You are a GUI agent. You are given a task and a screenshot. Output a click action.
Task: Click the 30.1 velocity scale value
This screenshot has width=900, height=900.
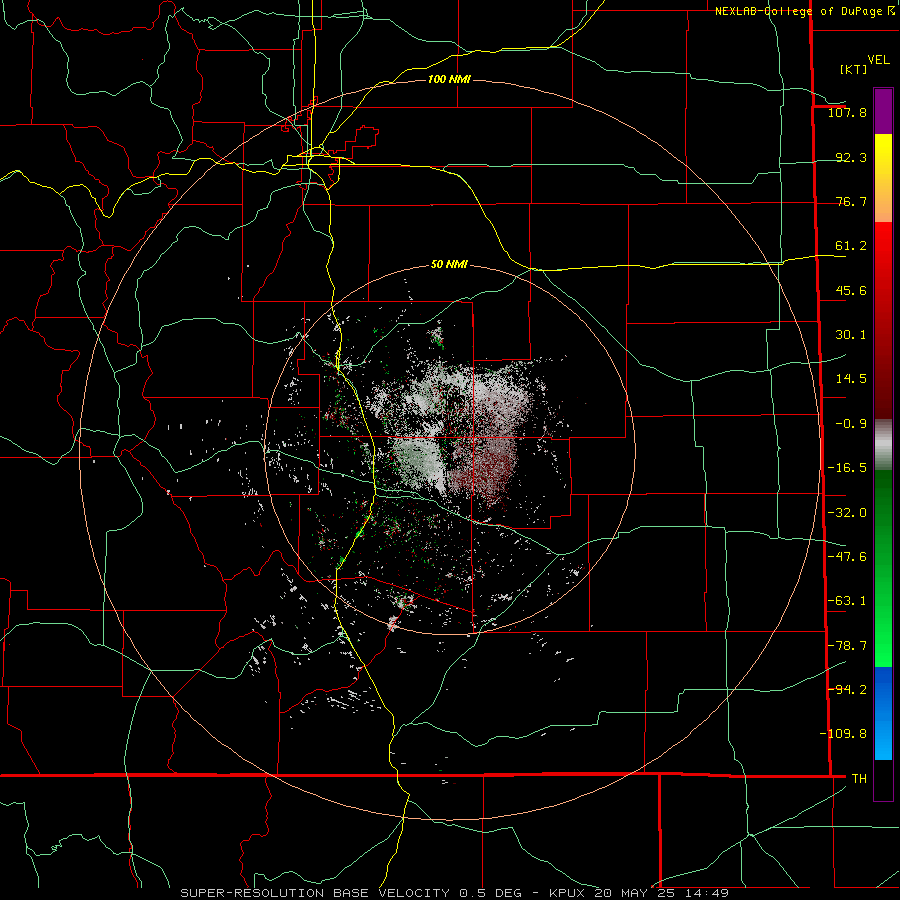pyautogui.click(x=851, y=335)
